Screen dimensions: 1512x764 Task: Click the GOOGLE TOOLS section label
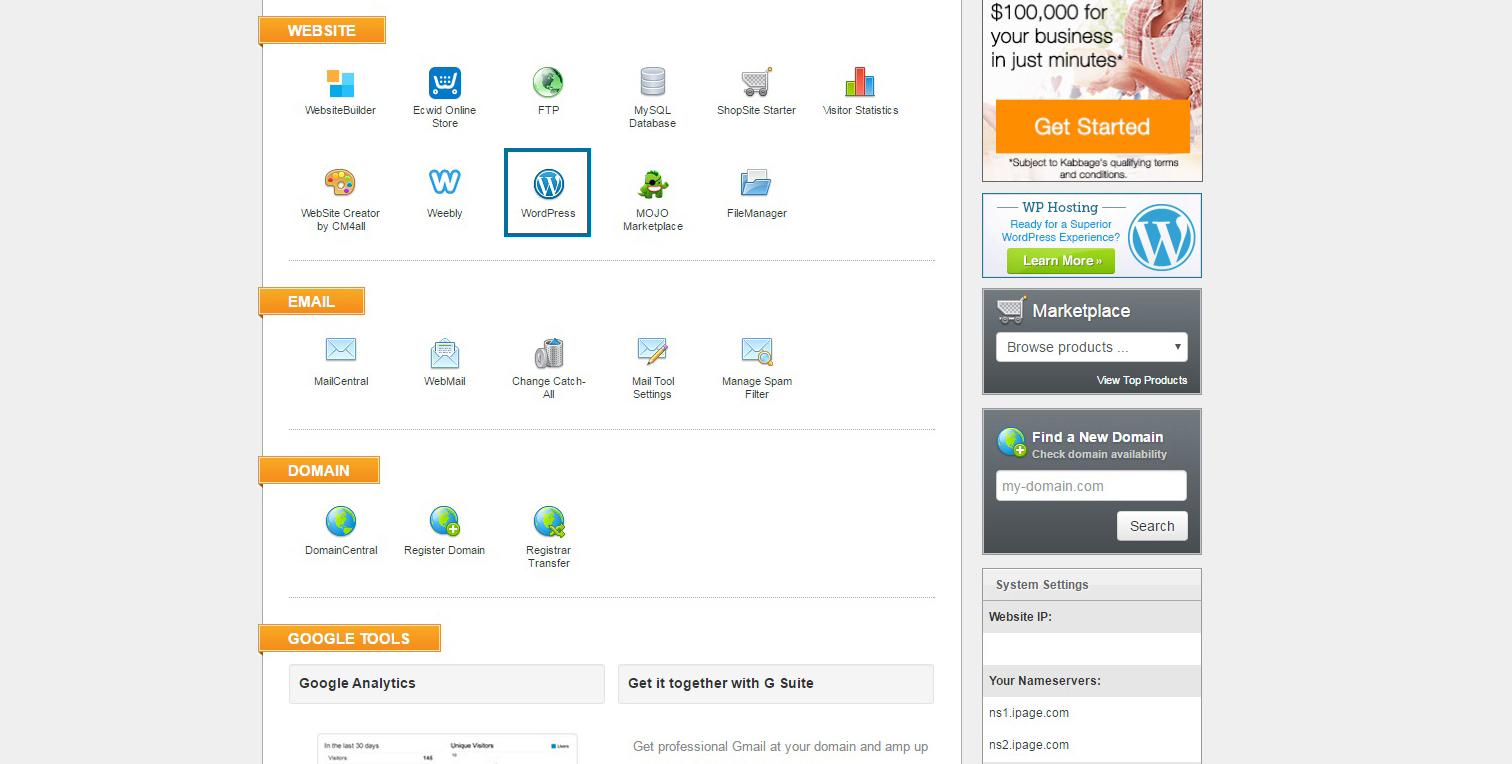point(349,639)
